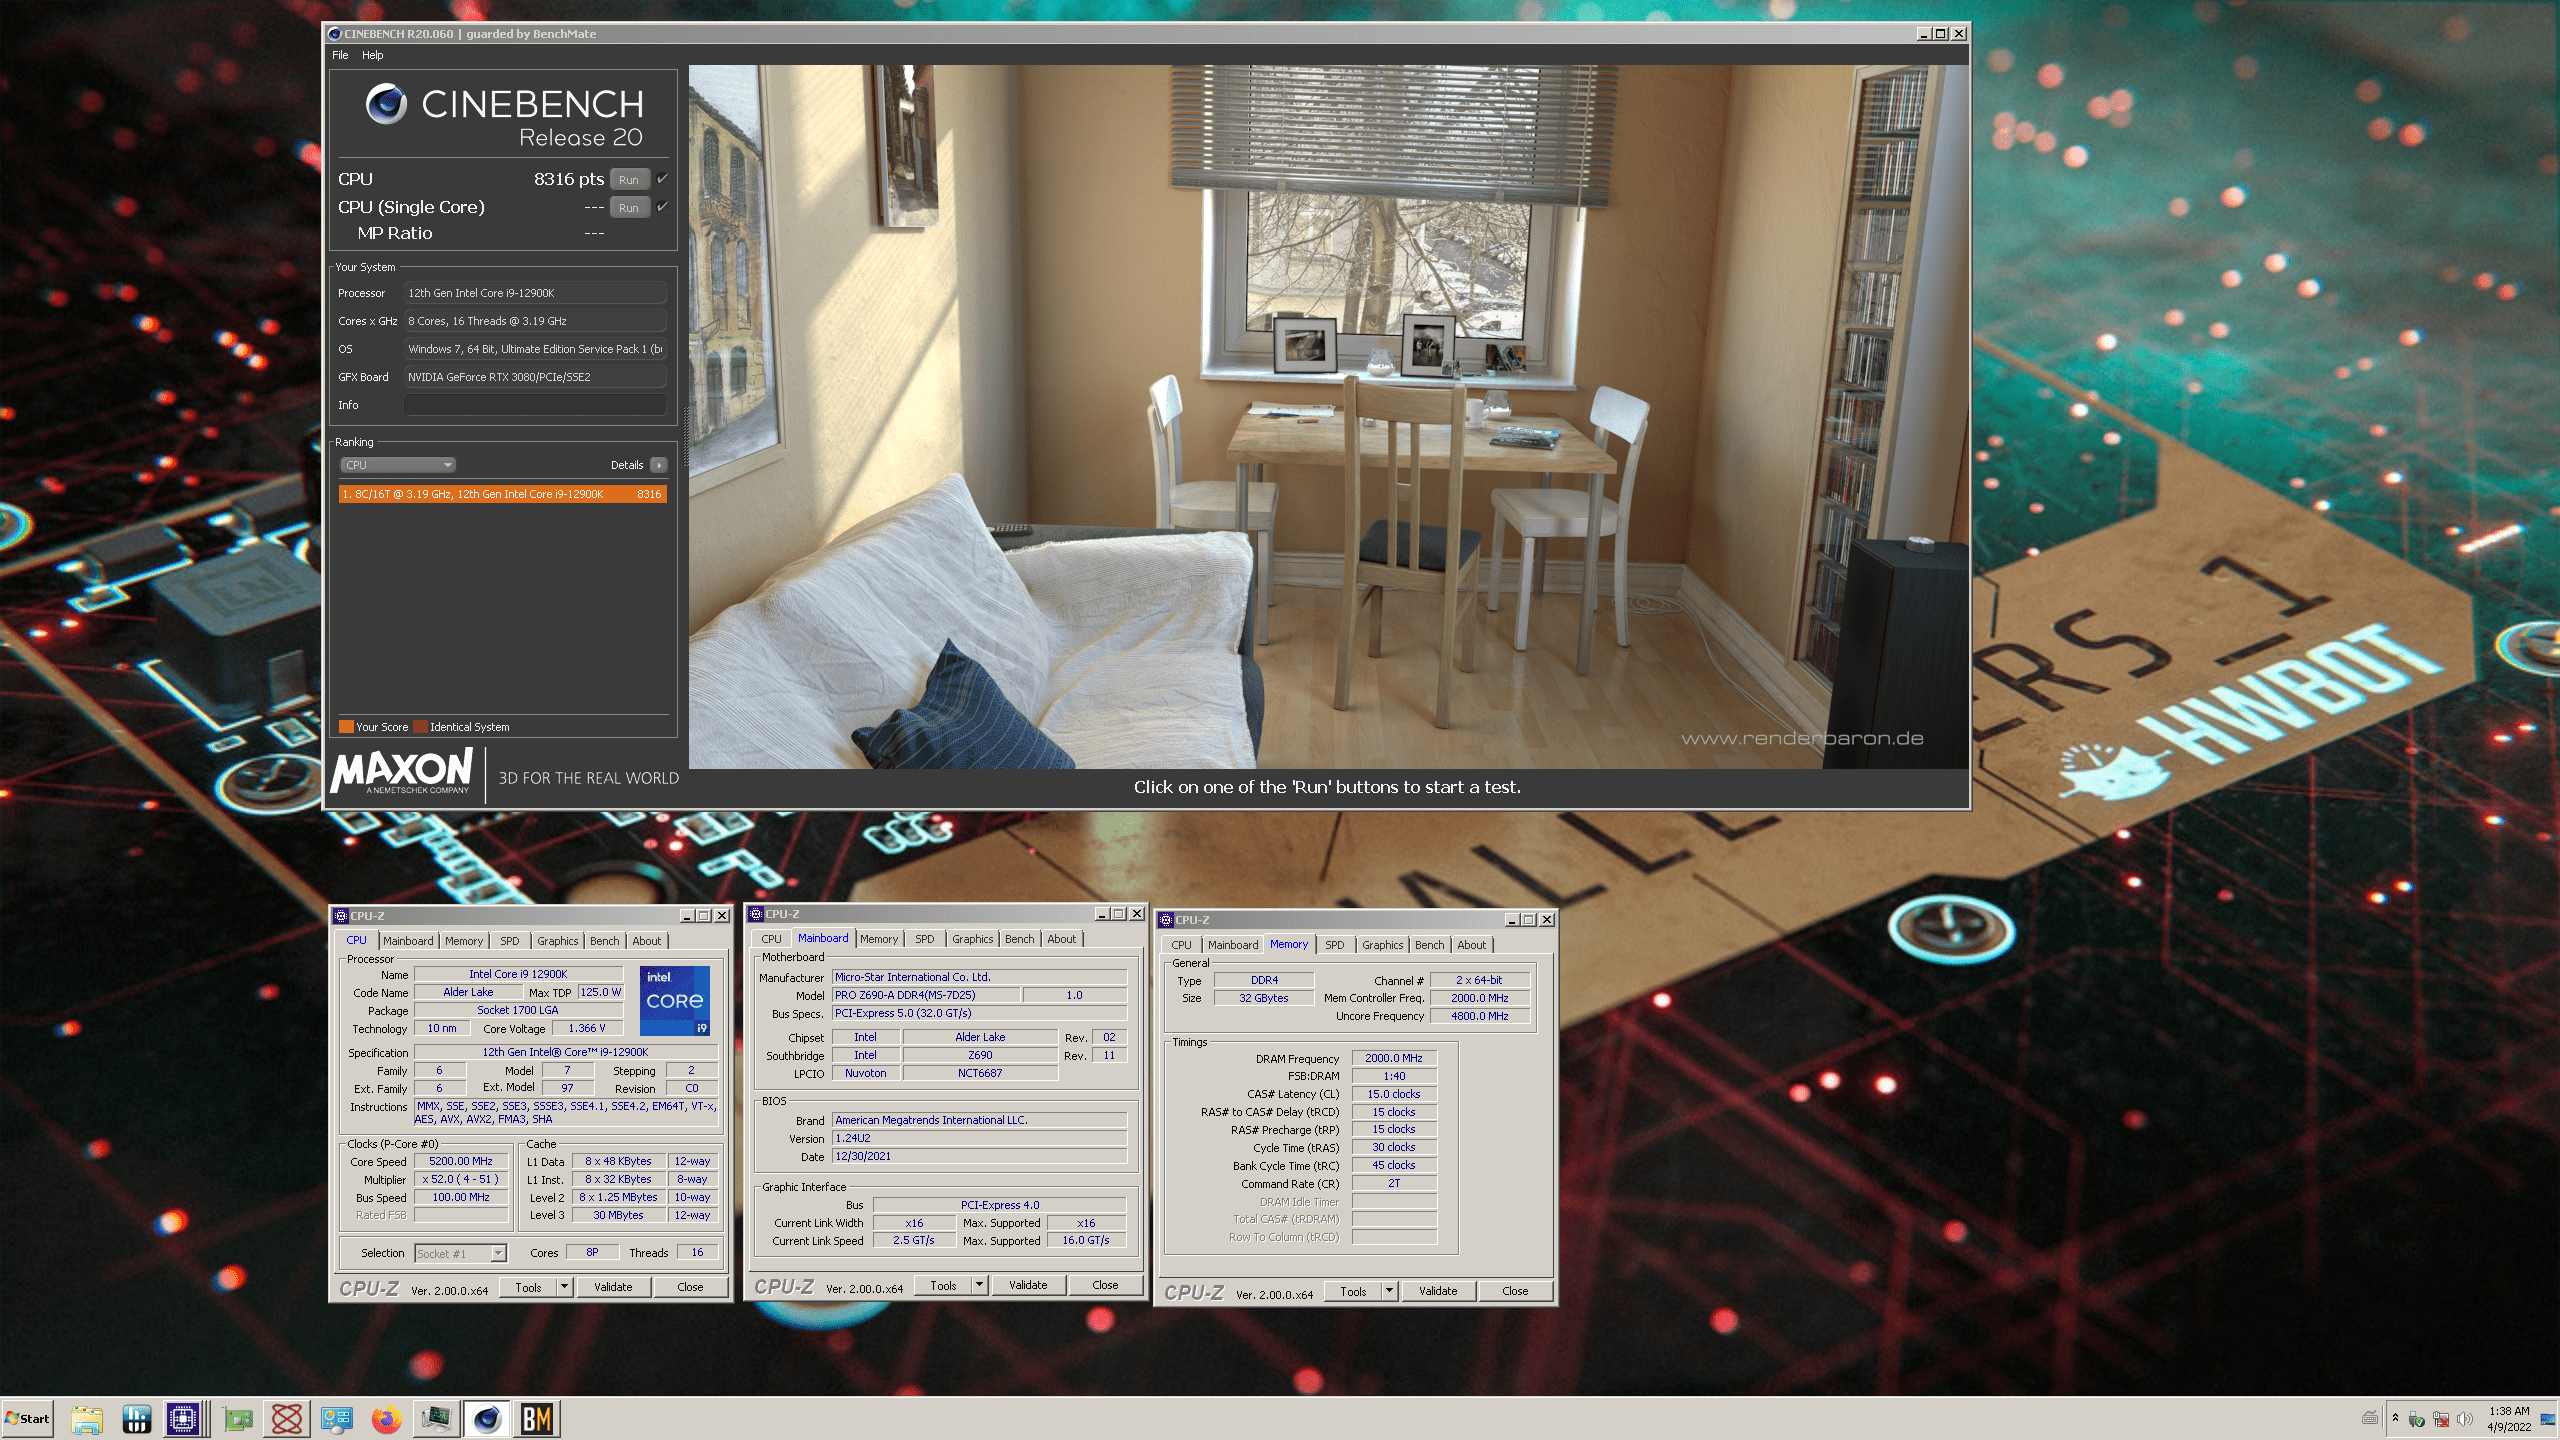The height and width of the screenshot is (1440, 2560).
Task: Open the volume speaker tray icon
Action: pyautogui.click(x=2465, y=1419)
